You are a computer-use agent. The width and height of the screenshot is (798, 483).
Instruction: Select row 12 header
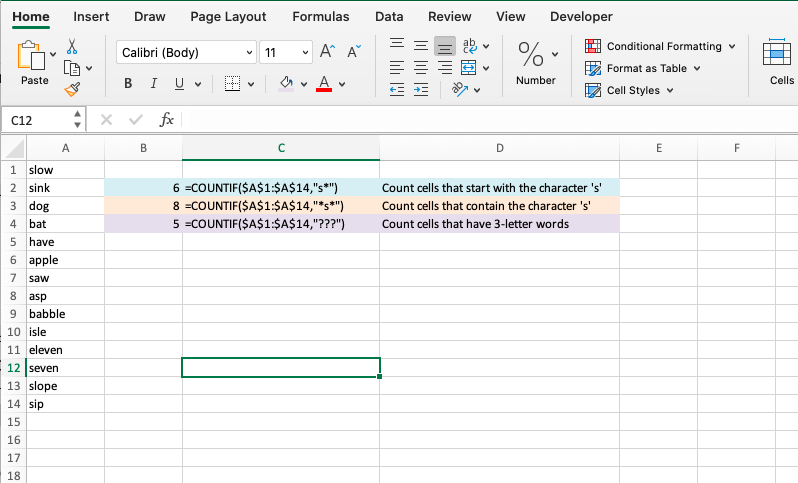14,368
